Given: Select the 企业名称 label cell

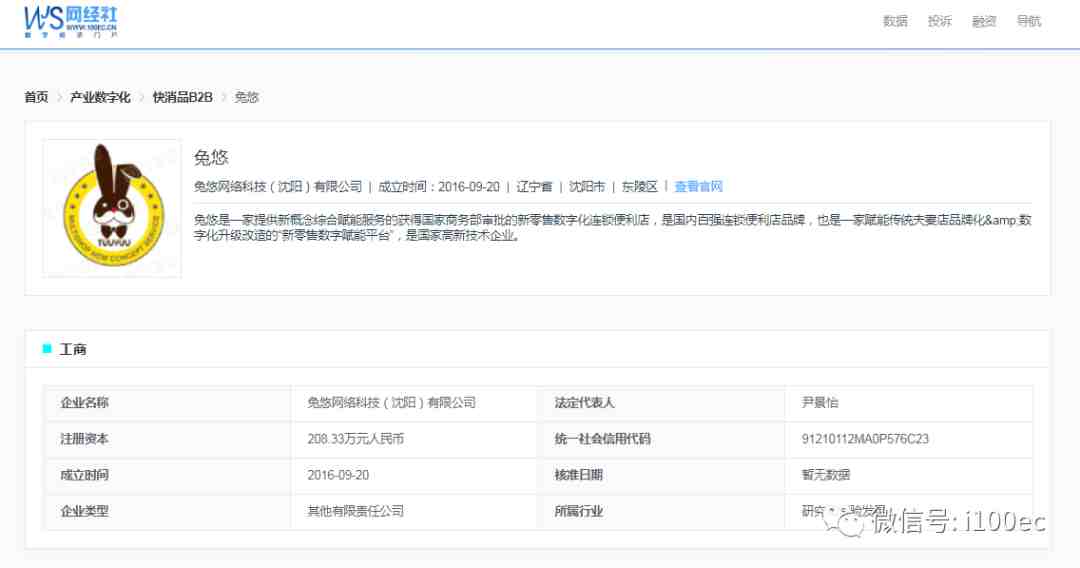Looking at the screenshot, I should 167,403.
